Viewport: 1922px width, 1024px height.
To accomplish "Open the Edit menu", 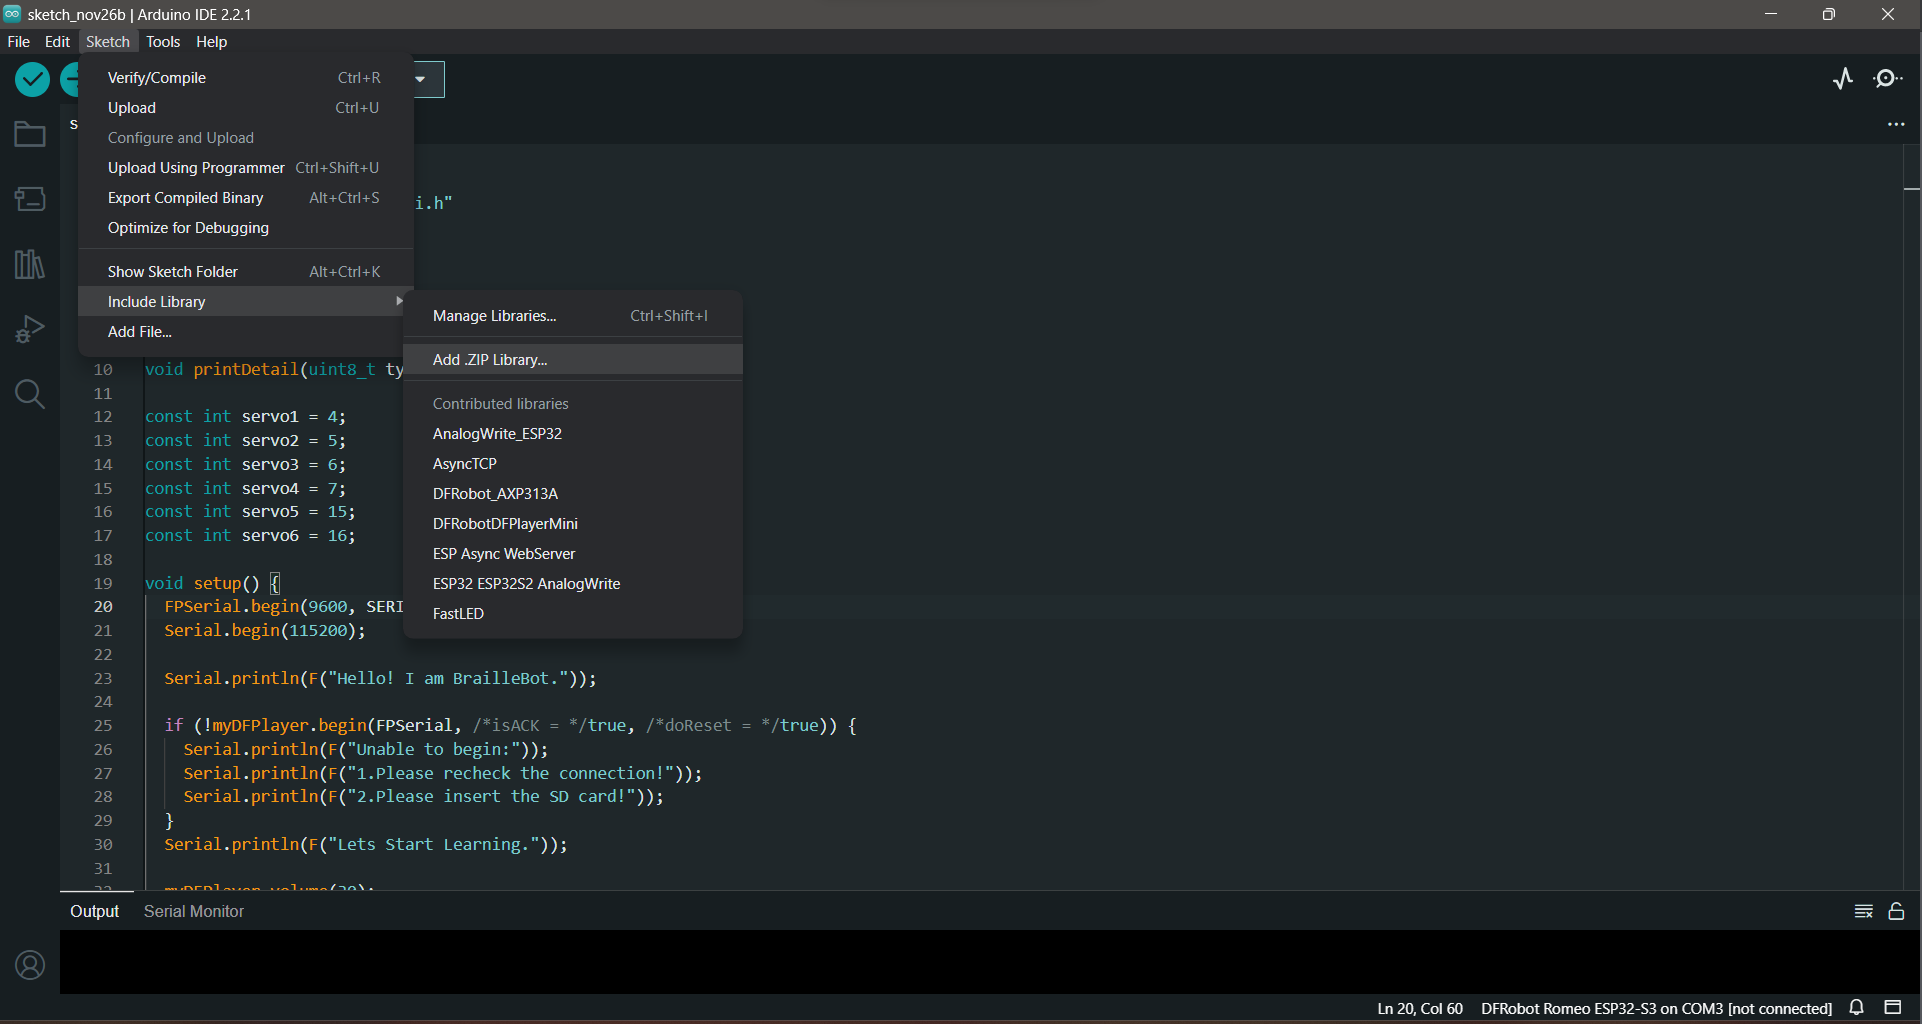I will (x=57, y=42).
